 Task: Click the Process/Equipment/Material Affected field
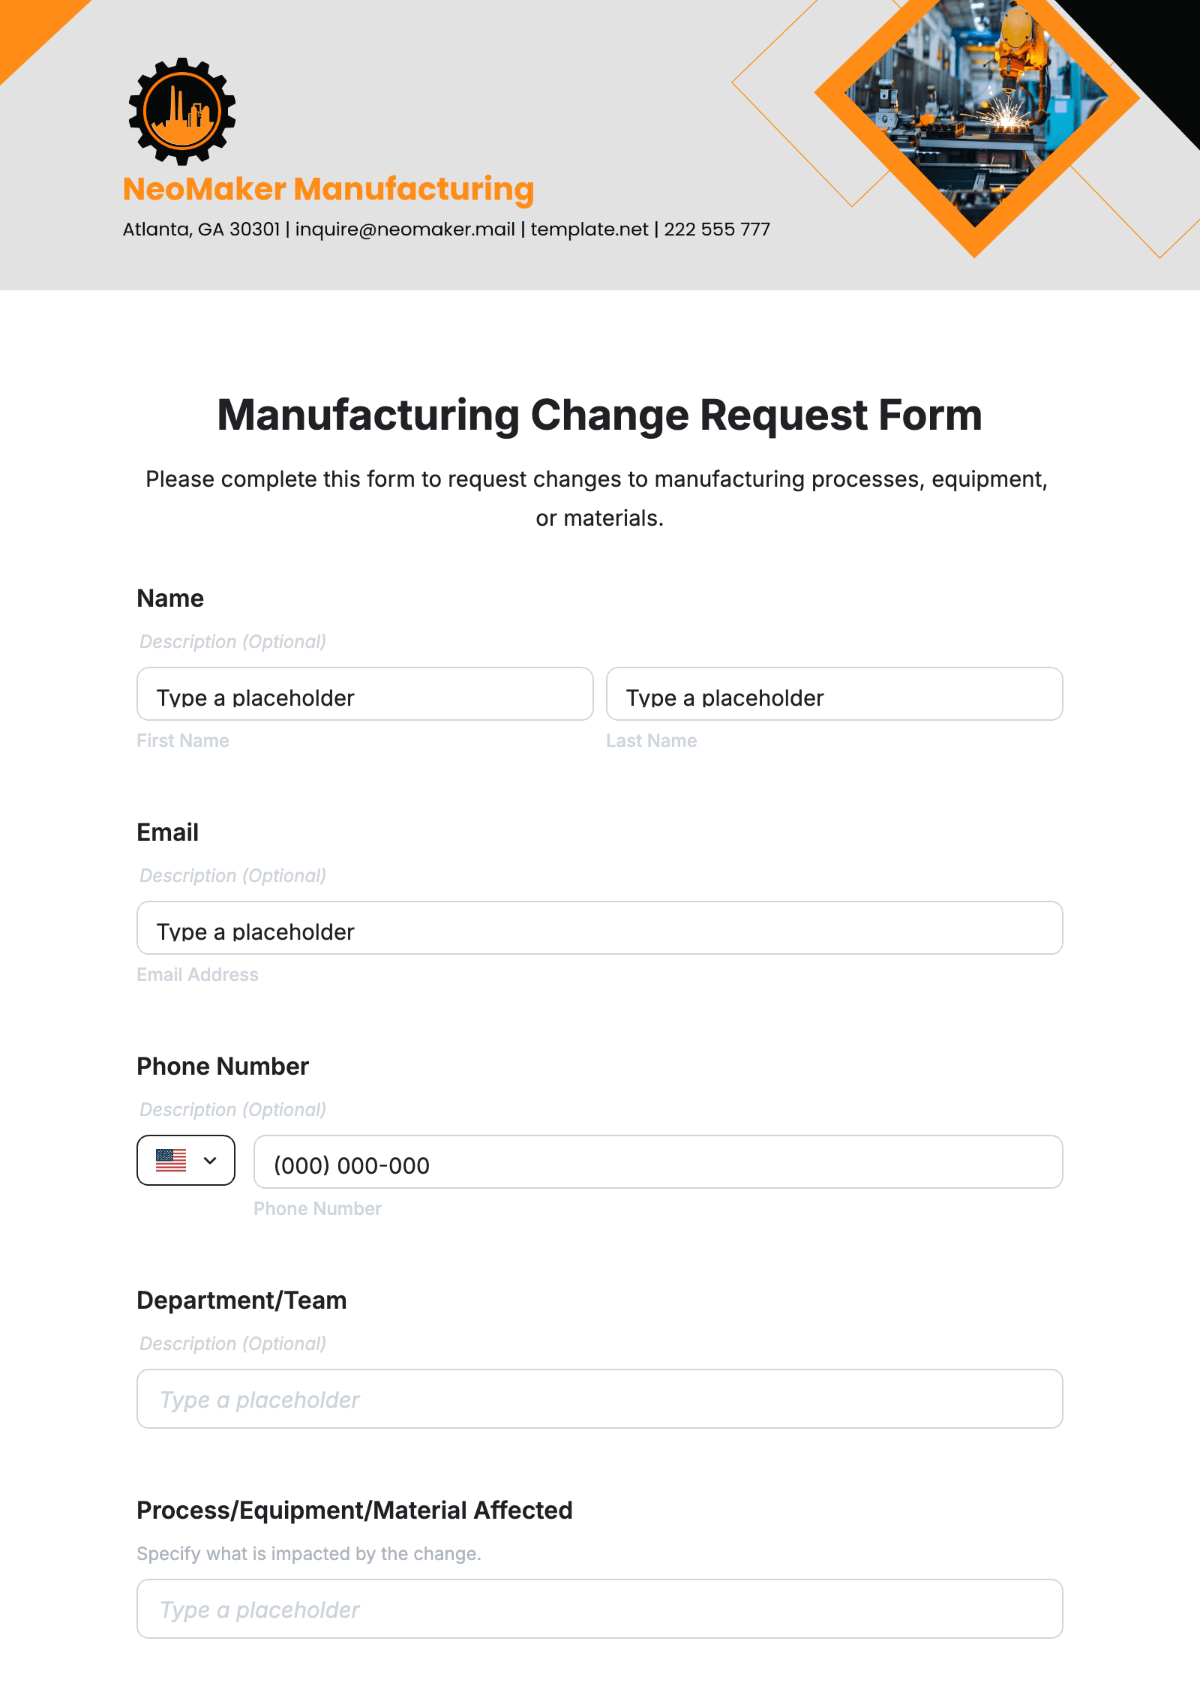600,1609
